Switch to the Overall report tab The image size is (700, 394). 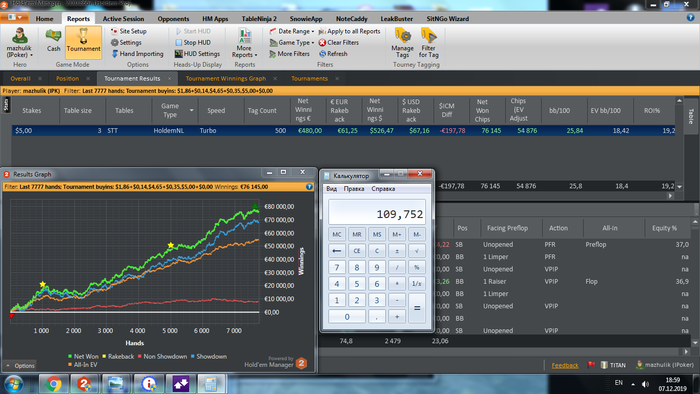point(21,79)
